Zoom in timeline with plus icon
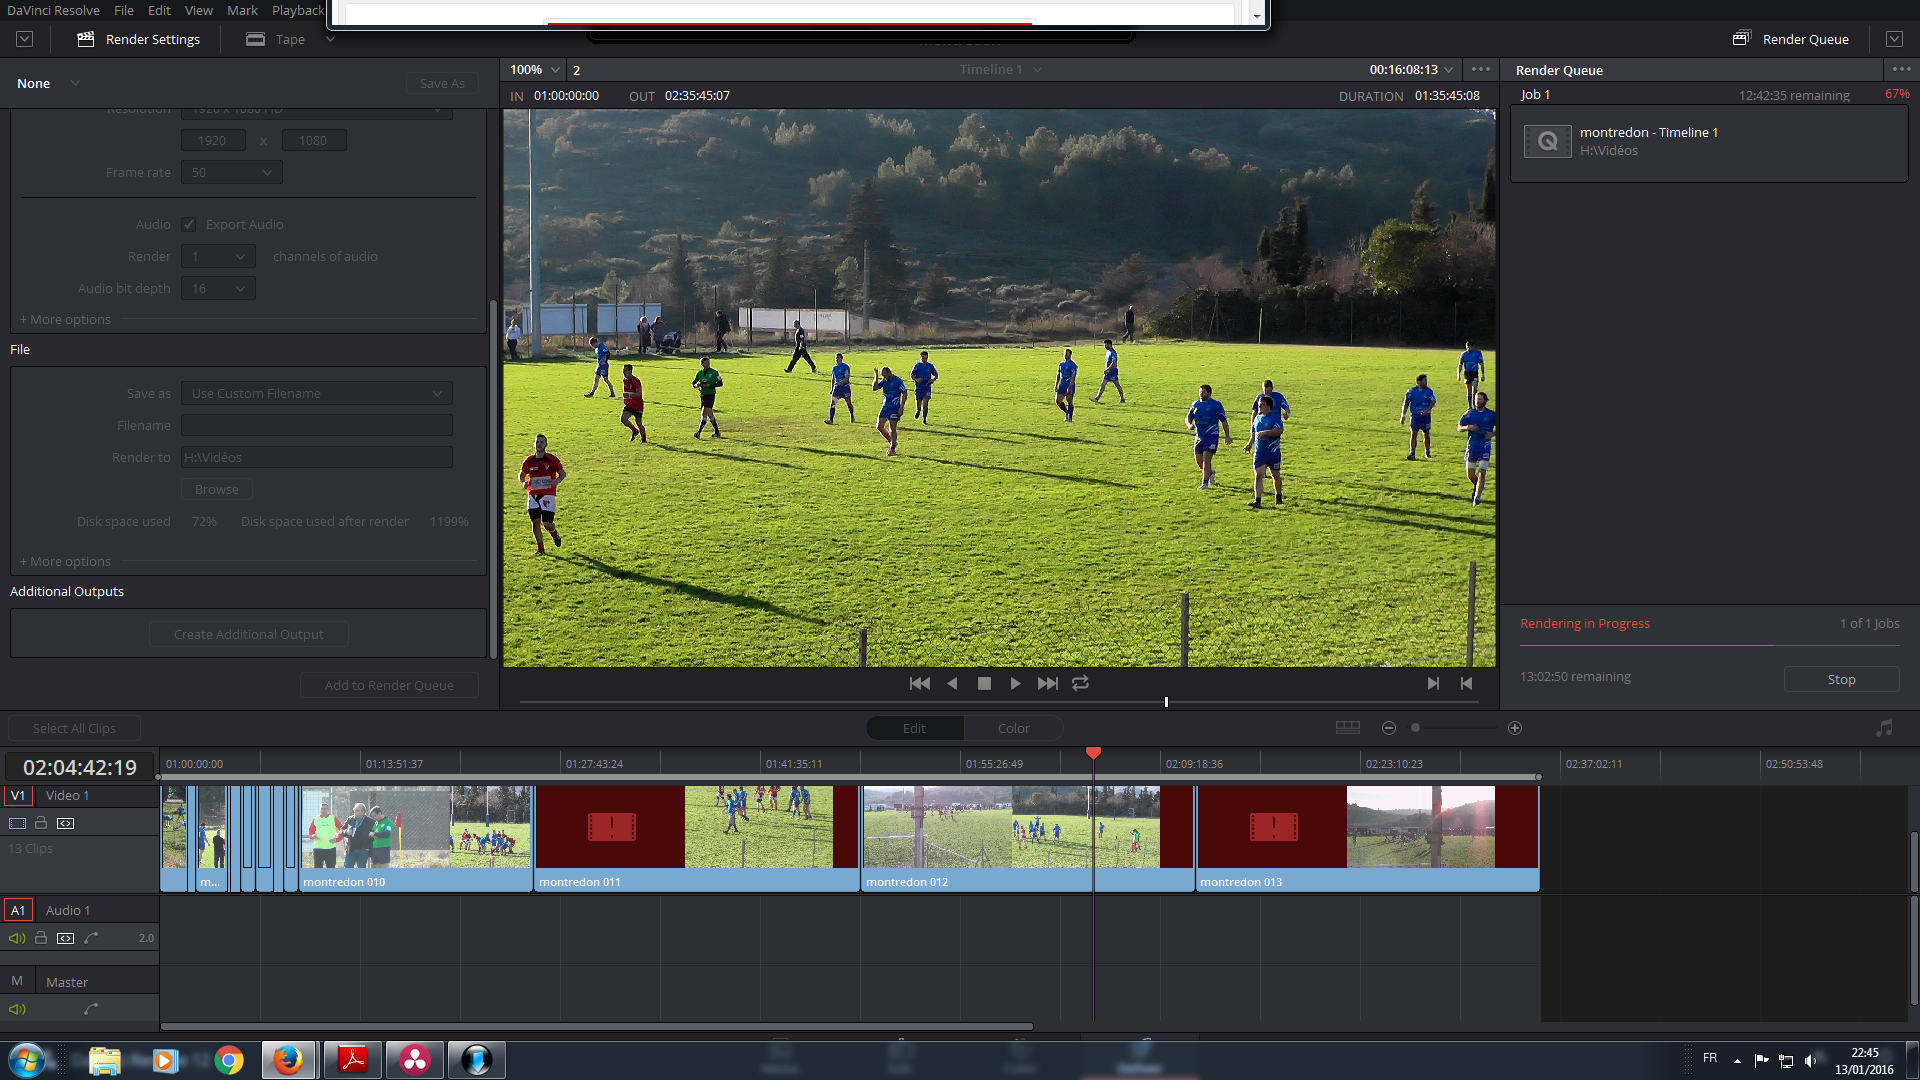This screenshot has width=1920, height=1080. [1515, 728]
